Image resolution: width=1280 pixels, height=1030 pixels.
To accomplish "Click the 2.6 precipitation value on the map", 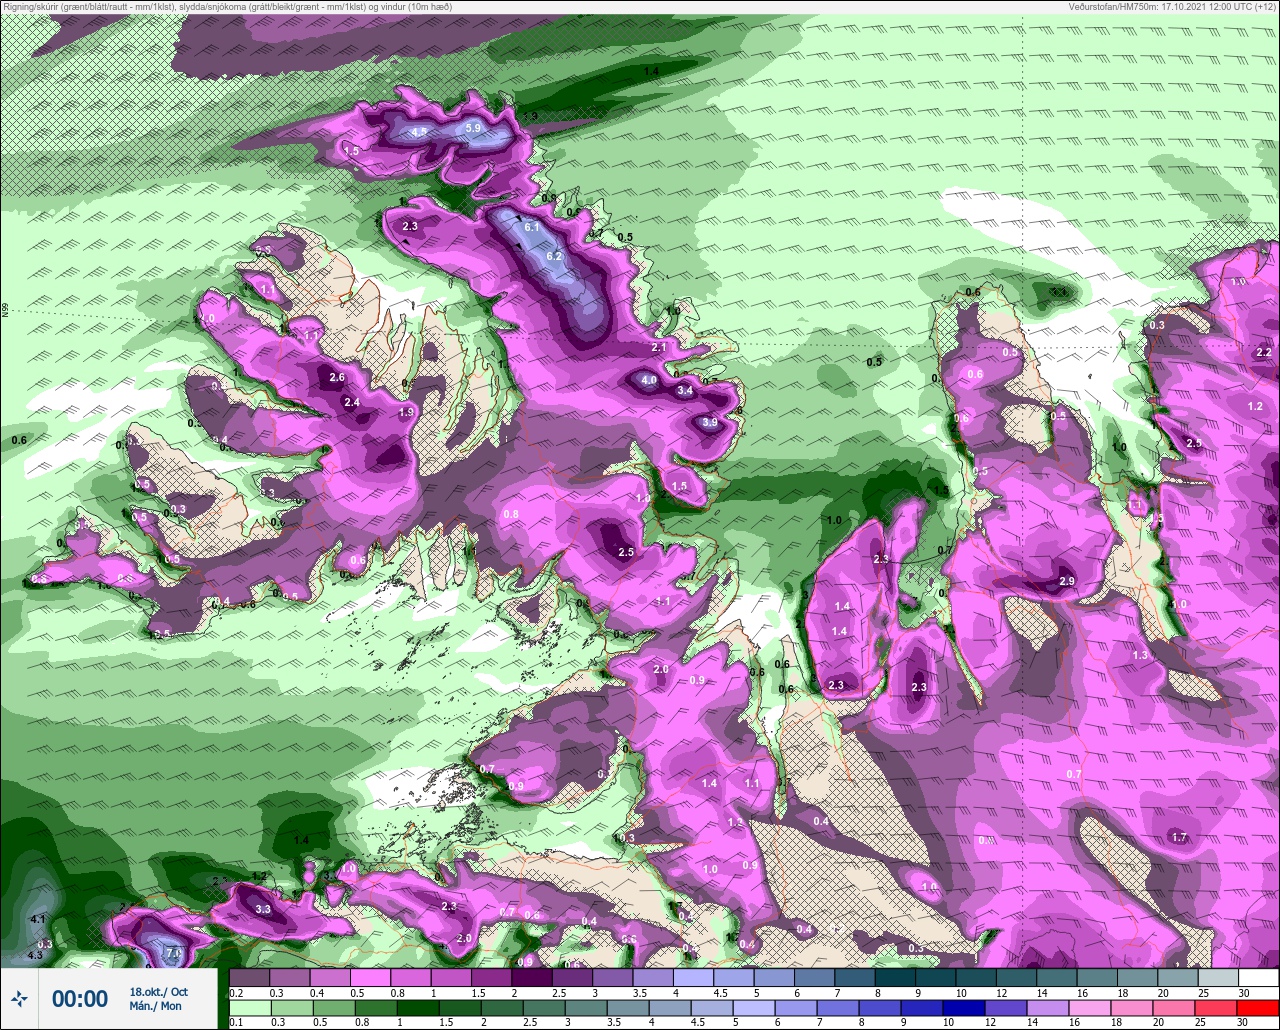I will coord(337,377).
